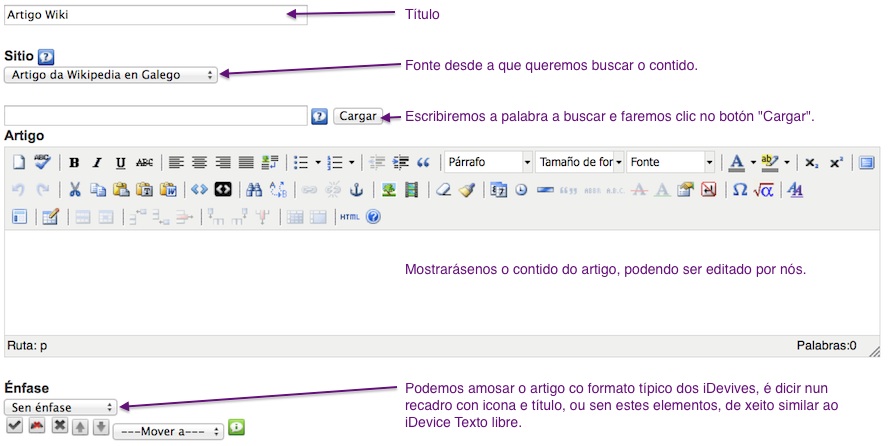The width and height of the screenshot is (888, 446).
Task: Click the New document icon in editor toolbar
Action: tap(19, 162)
